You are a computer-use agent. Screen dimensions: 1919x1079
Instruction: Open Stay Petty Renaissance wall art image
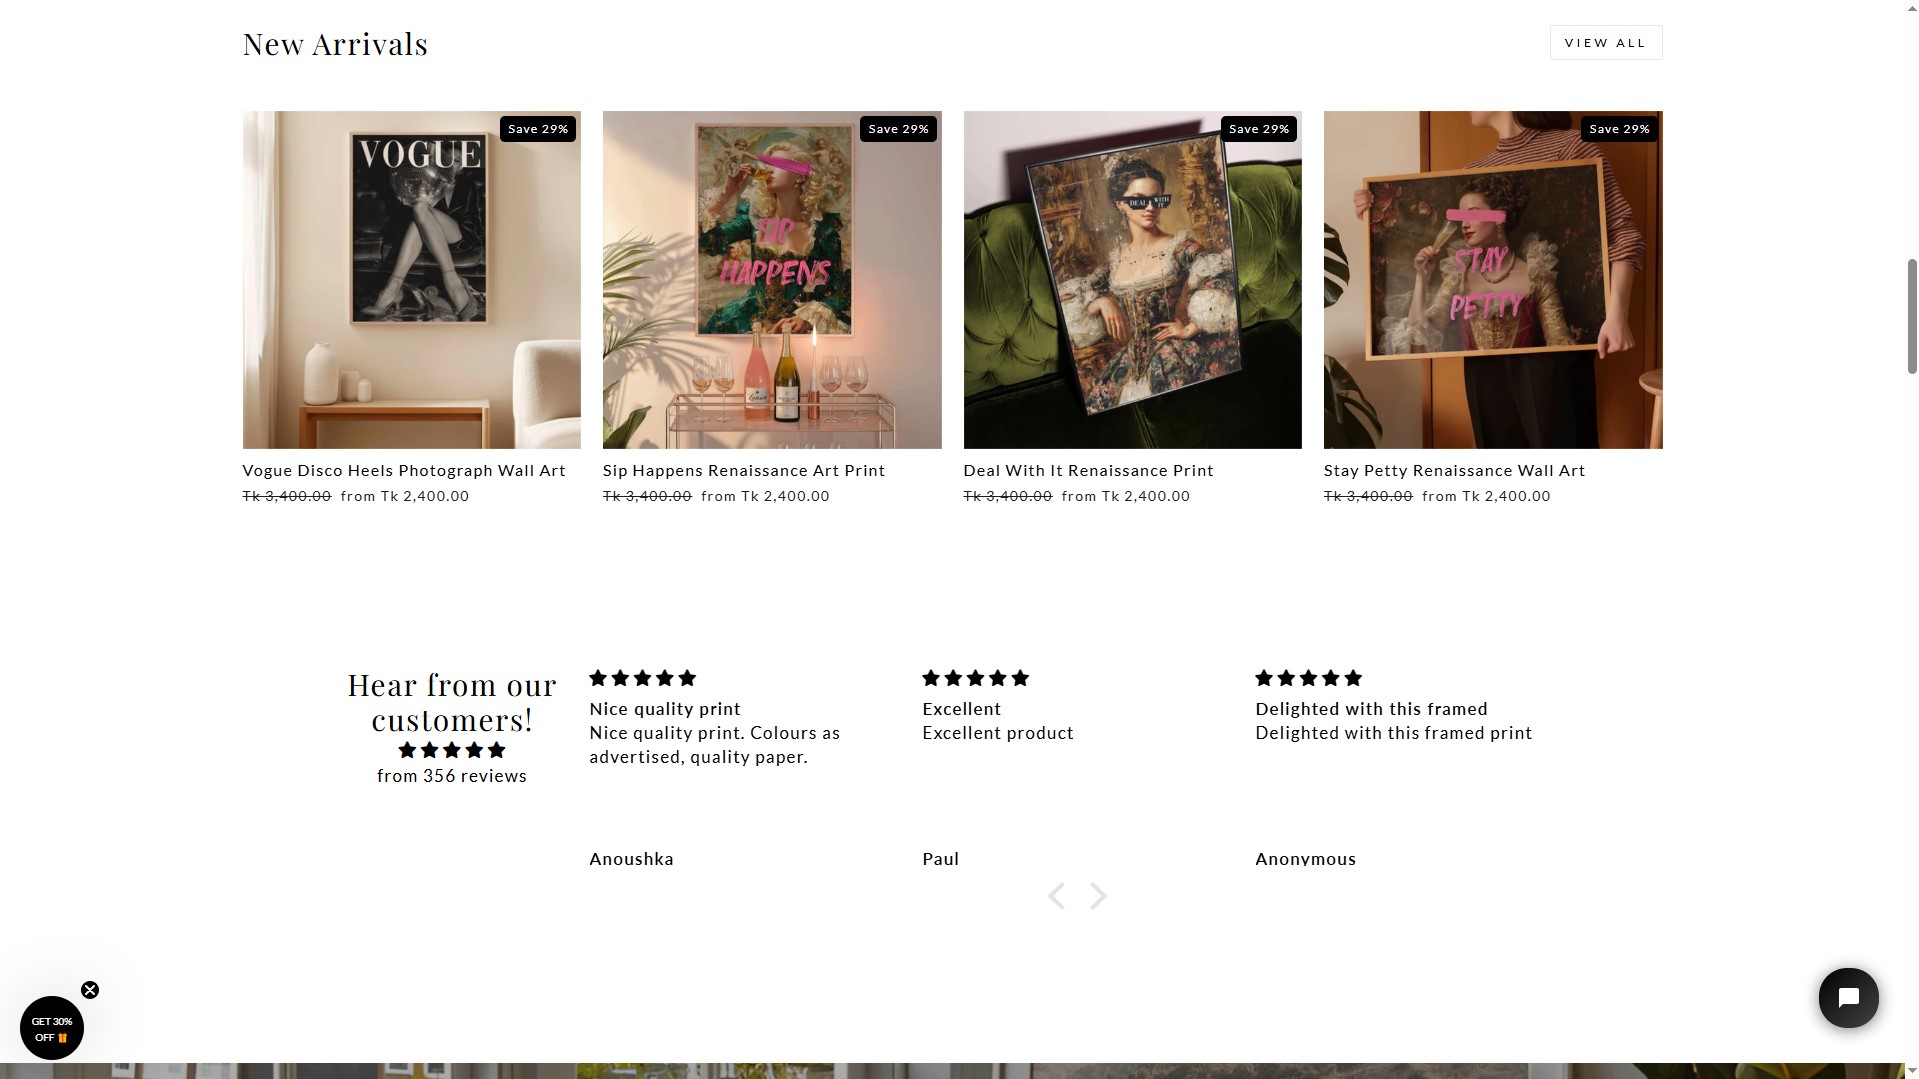[x=1492, y=279]
